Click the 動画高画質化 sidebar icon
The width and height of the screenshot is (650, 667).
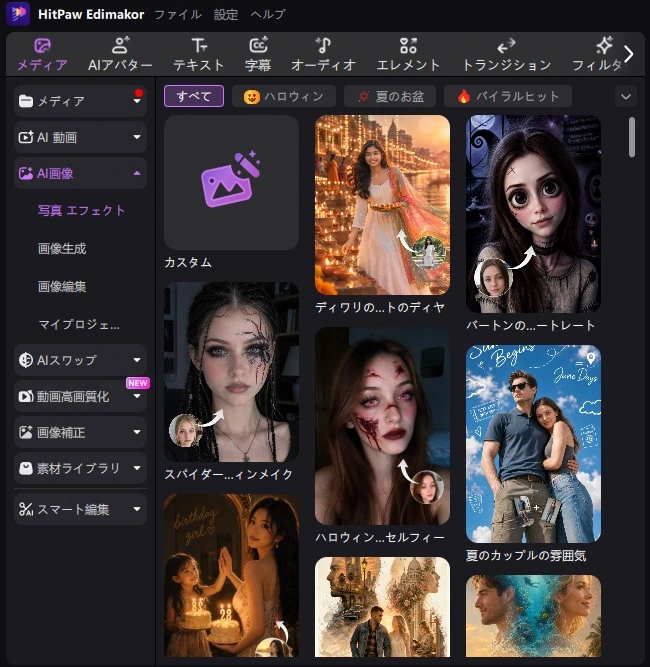pyautogui.click(x=26, y=396)
